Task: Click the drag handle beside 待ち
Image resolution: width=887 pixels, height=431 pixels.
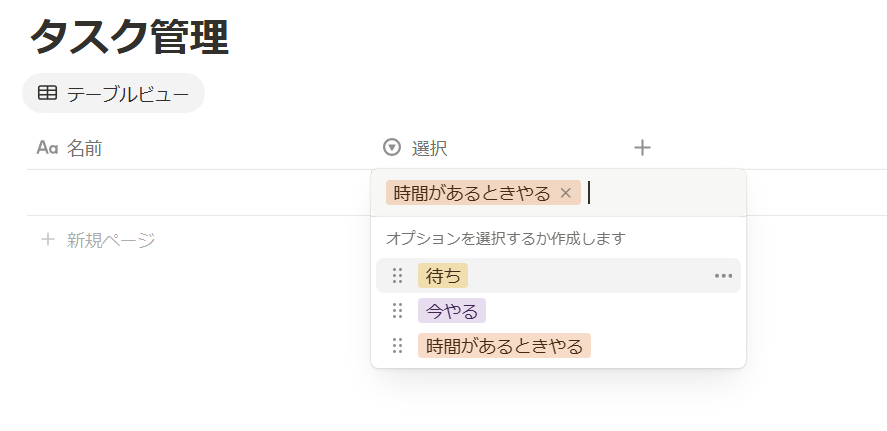Action: [397, 276]
